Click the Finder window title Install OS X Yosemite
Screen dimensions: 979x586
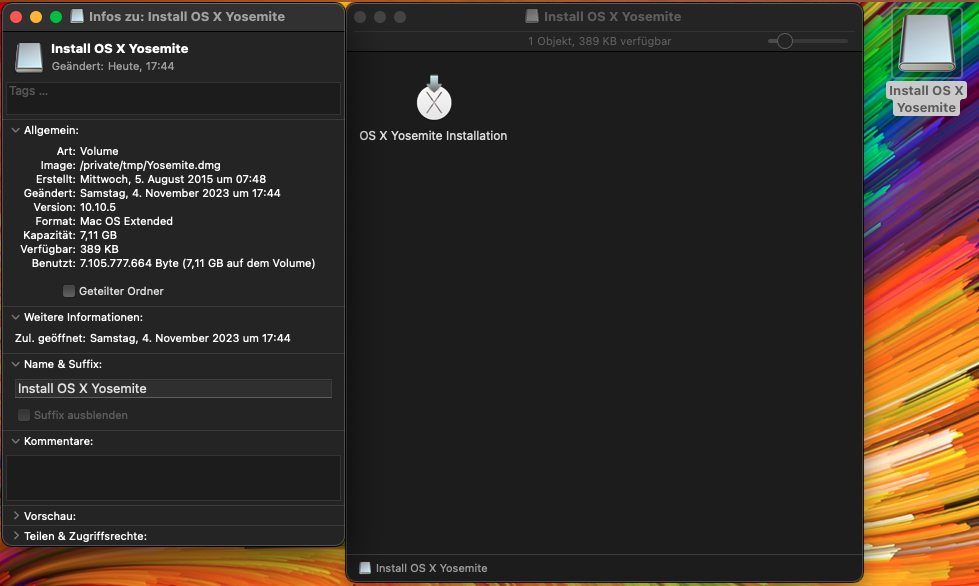tap(612, 17)
